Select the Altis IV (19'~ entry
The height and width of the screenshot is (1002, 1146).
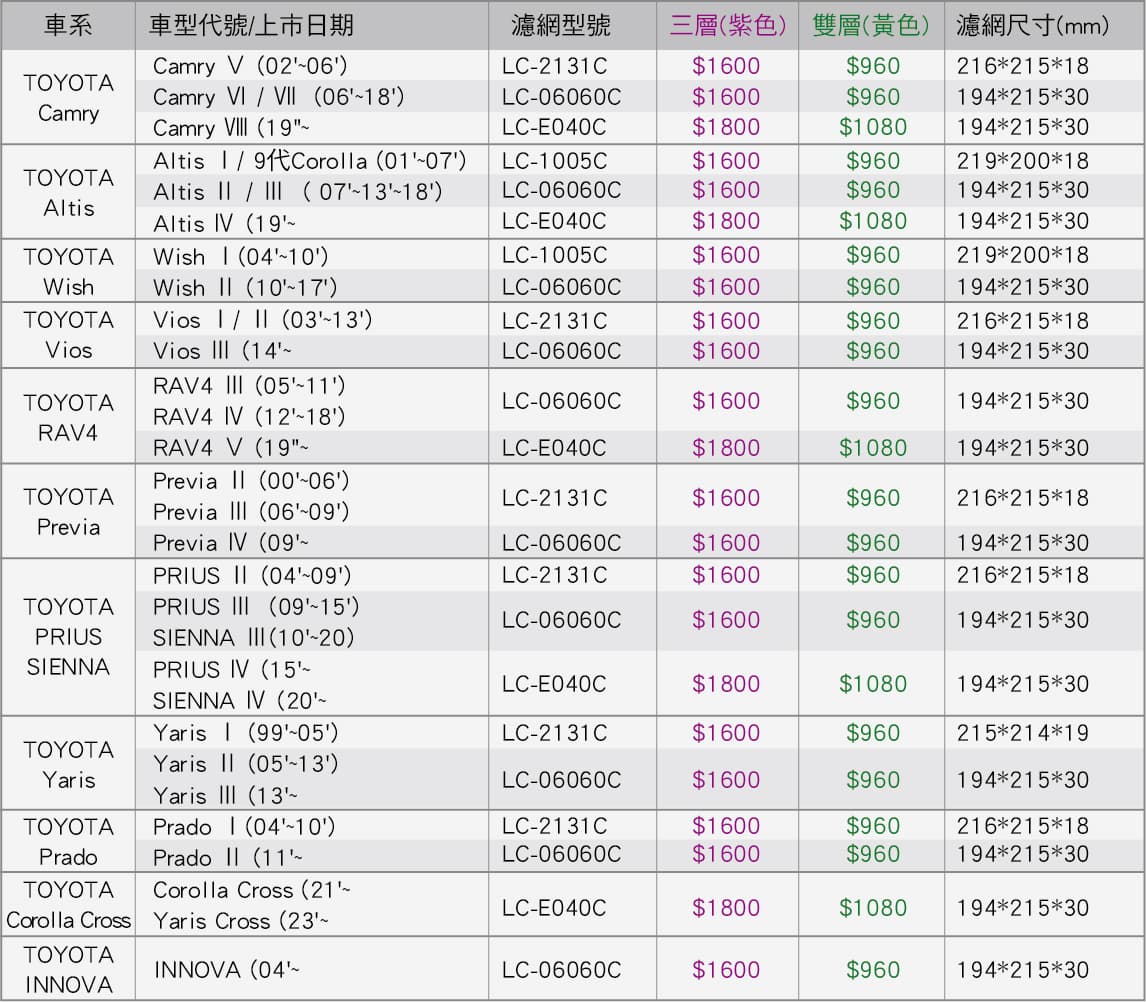point(224,223)
